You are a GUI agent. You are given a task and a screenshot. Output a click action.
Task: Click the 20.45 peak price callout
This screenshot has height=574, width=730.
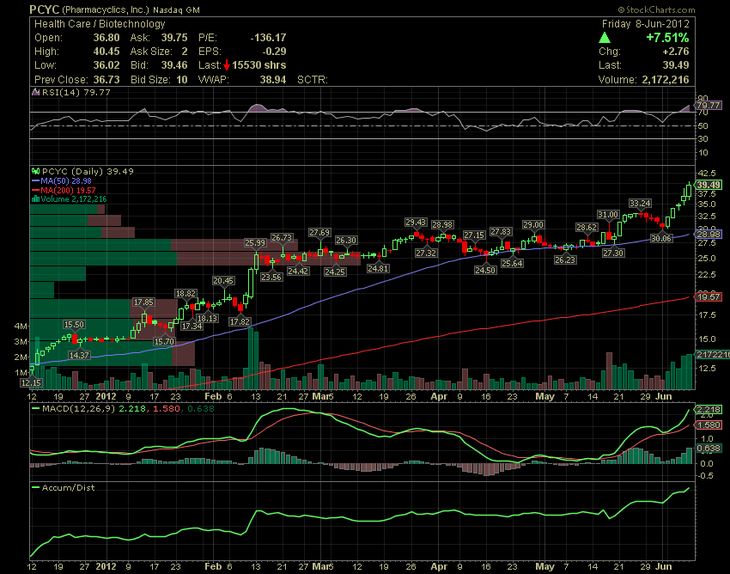click(x=223, y=281)
